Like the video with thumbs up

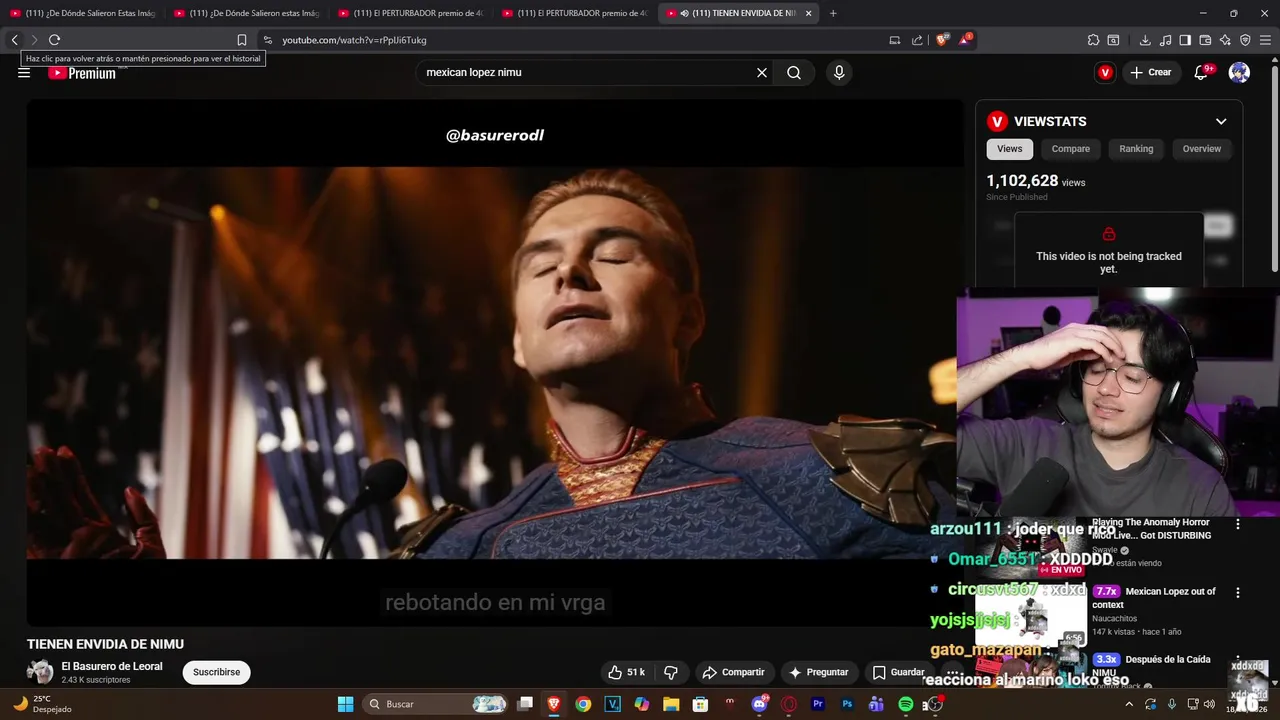tap(628, 672)
